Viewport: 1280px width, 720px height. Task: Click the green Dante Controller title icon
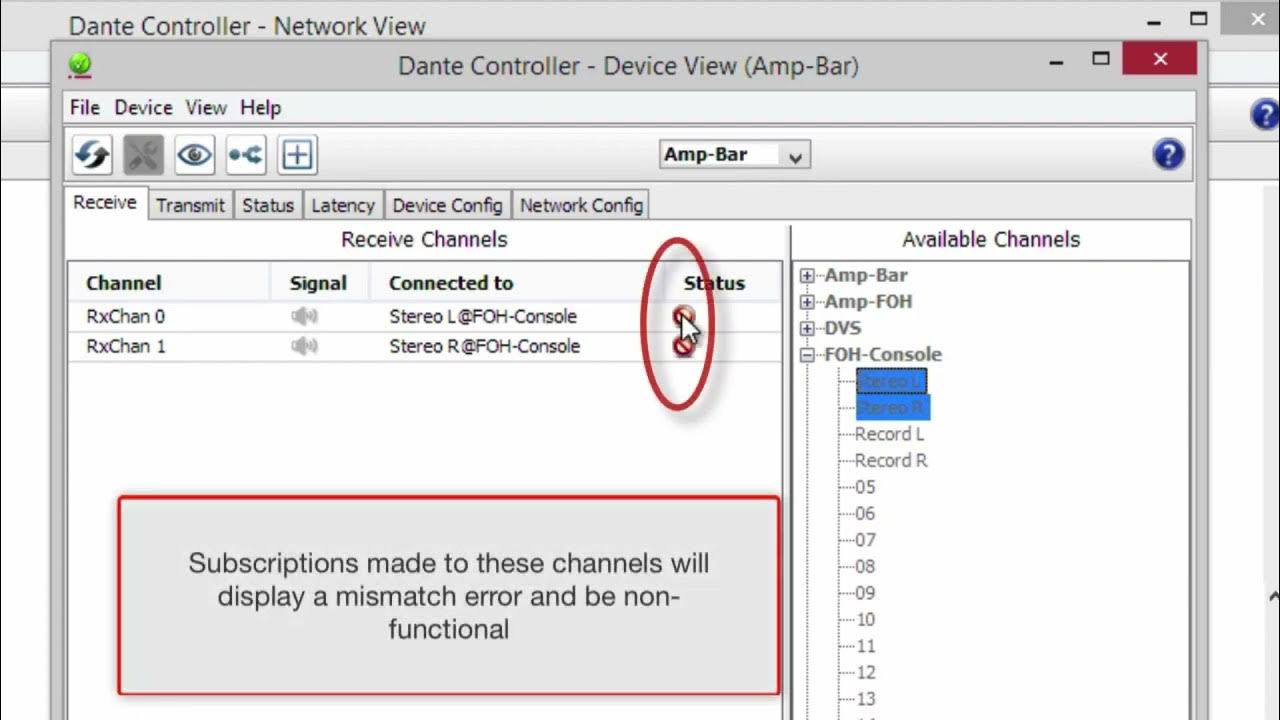(80, 65)
